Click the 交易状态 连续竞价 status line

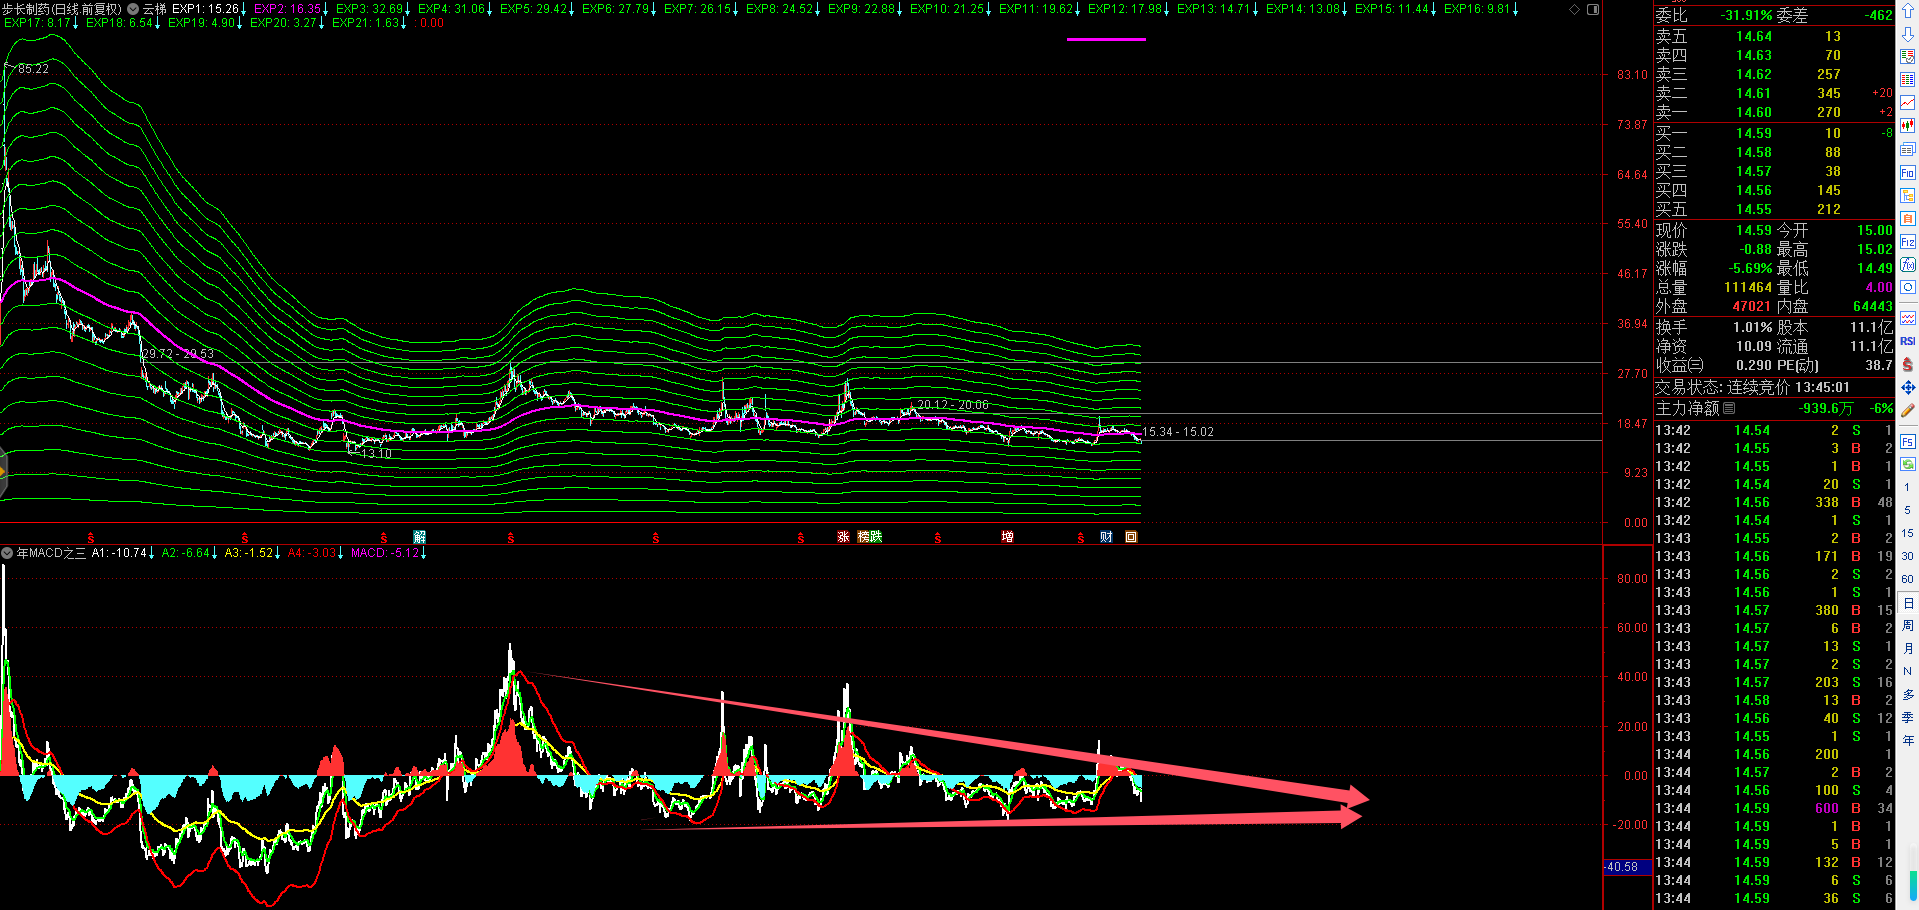(x=1752, y=387)
